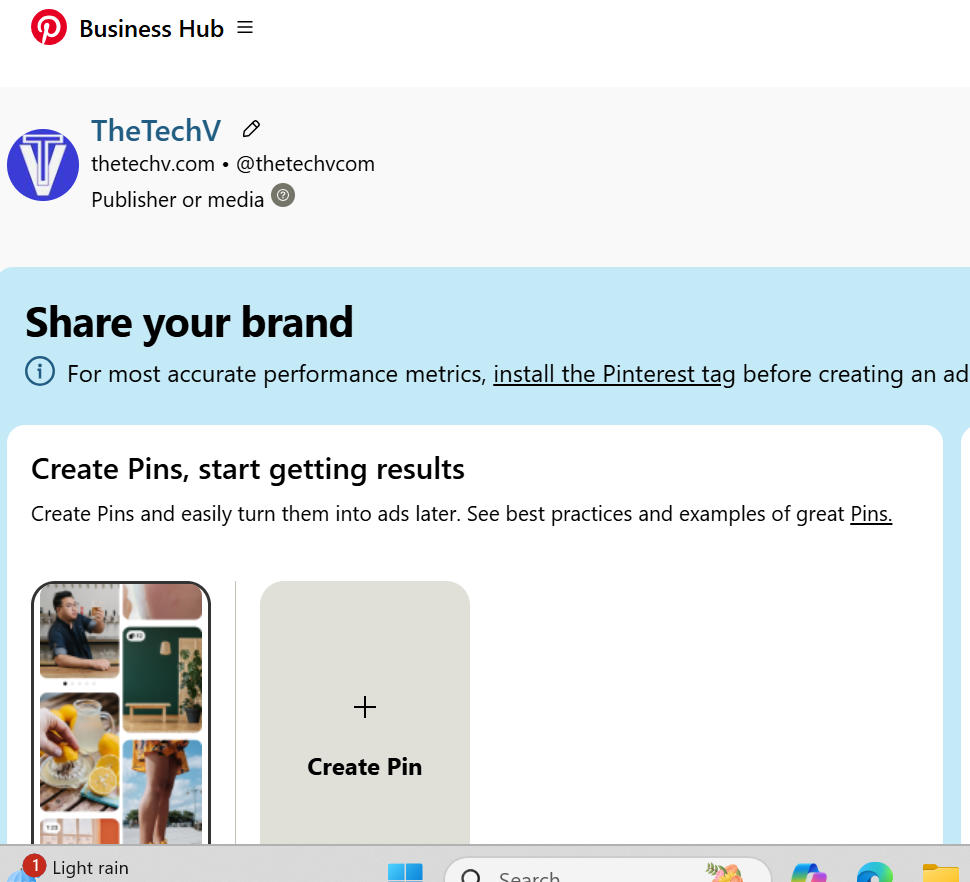Screen dimensions: 970x882
Task: Click the "thetechv.com" website text
Action: 153,164
